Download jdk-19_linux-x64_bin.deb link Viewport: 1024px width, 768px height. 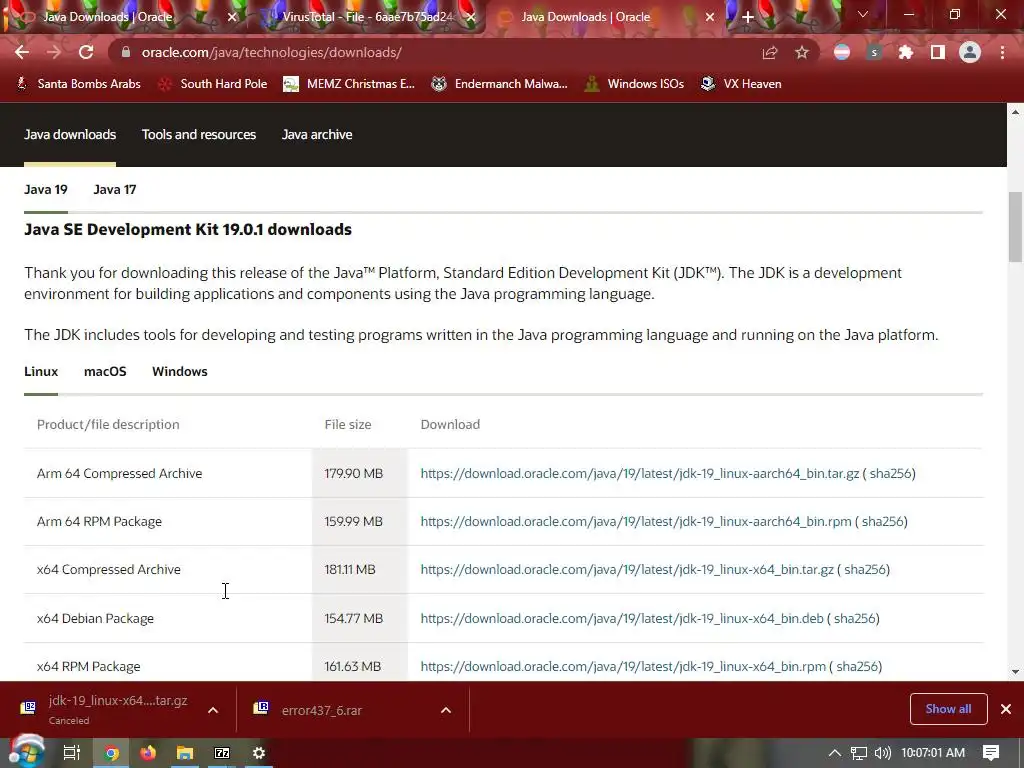pyautogui.click(x=622, y=618)
